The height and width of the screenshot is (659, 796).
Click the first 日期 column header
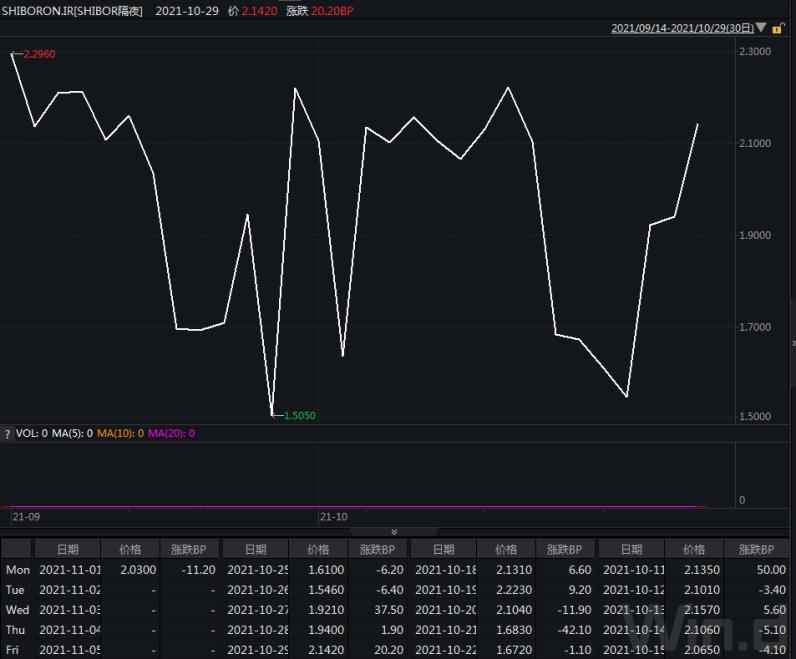pos(68,549)
